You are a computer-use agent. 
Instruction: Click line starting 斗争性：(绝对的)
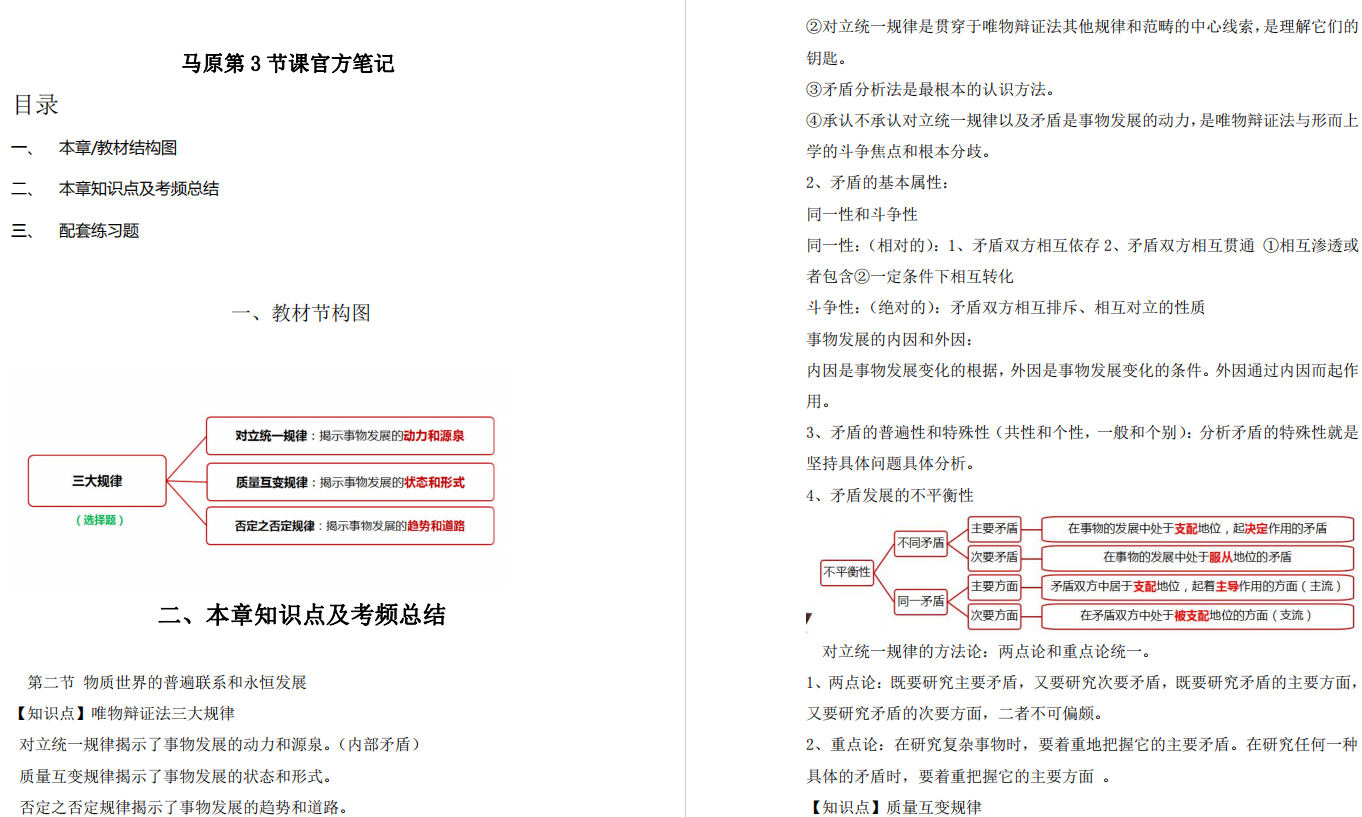pos(1006,308)
